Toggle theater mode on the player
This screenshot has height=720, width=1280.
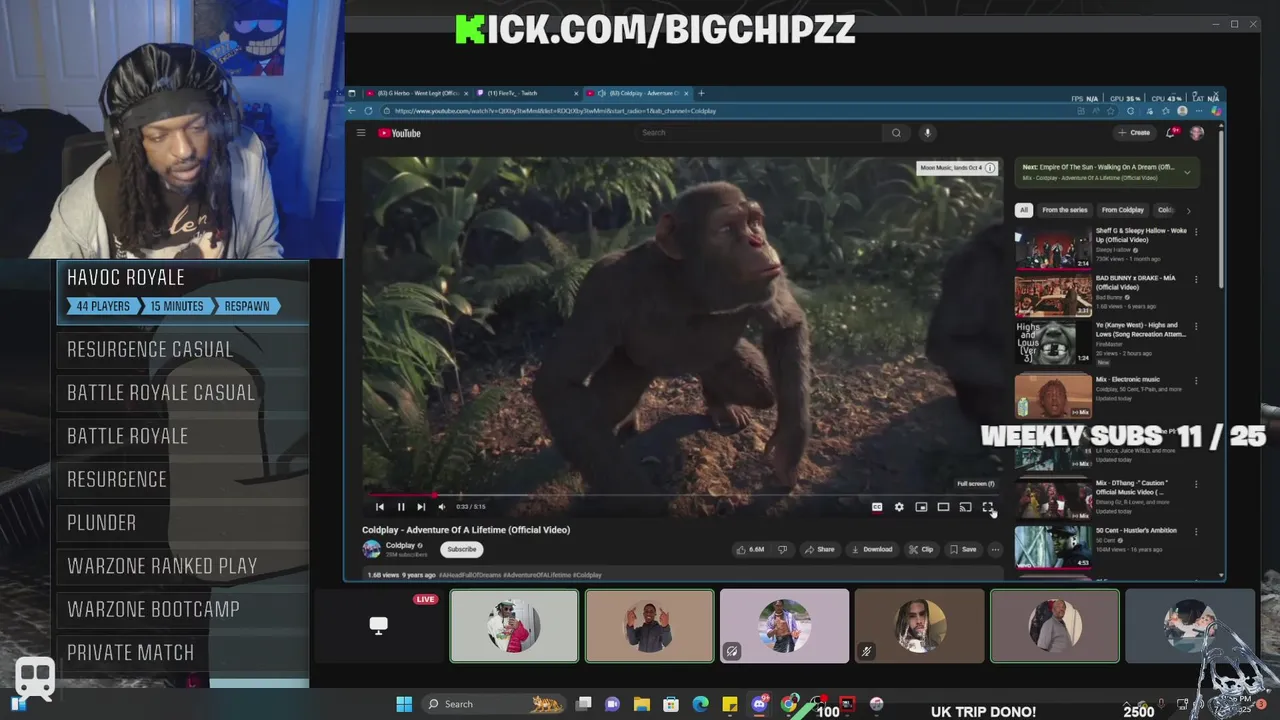(943, 507)
